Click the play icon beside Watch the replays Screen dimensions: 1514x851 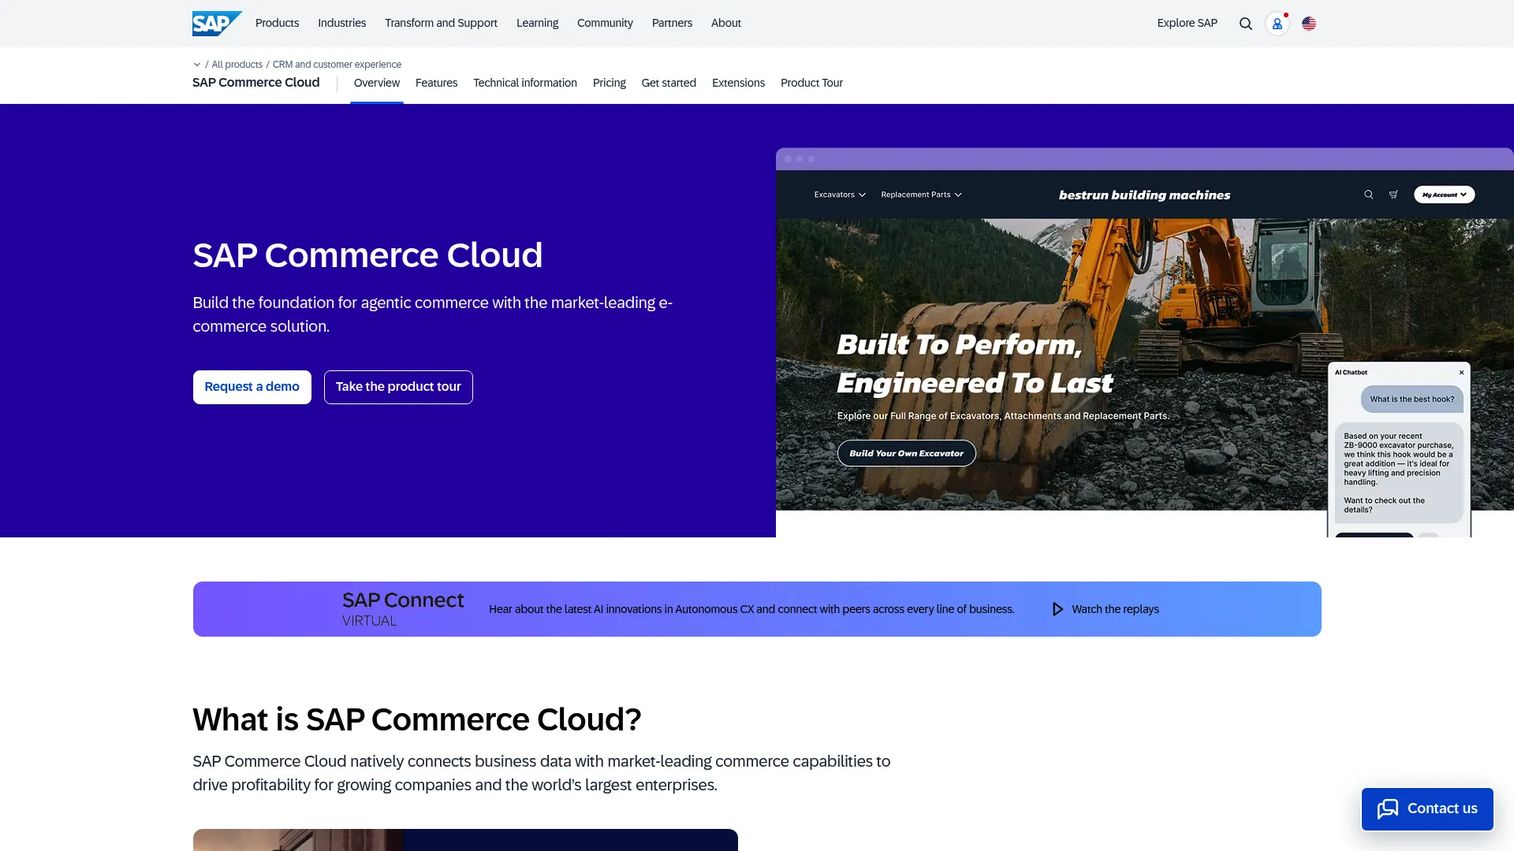tap(1057, 609)
